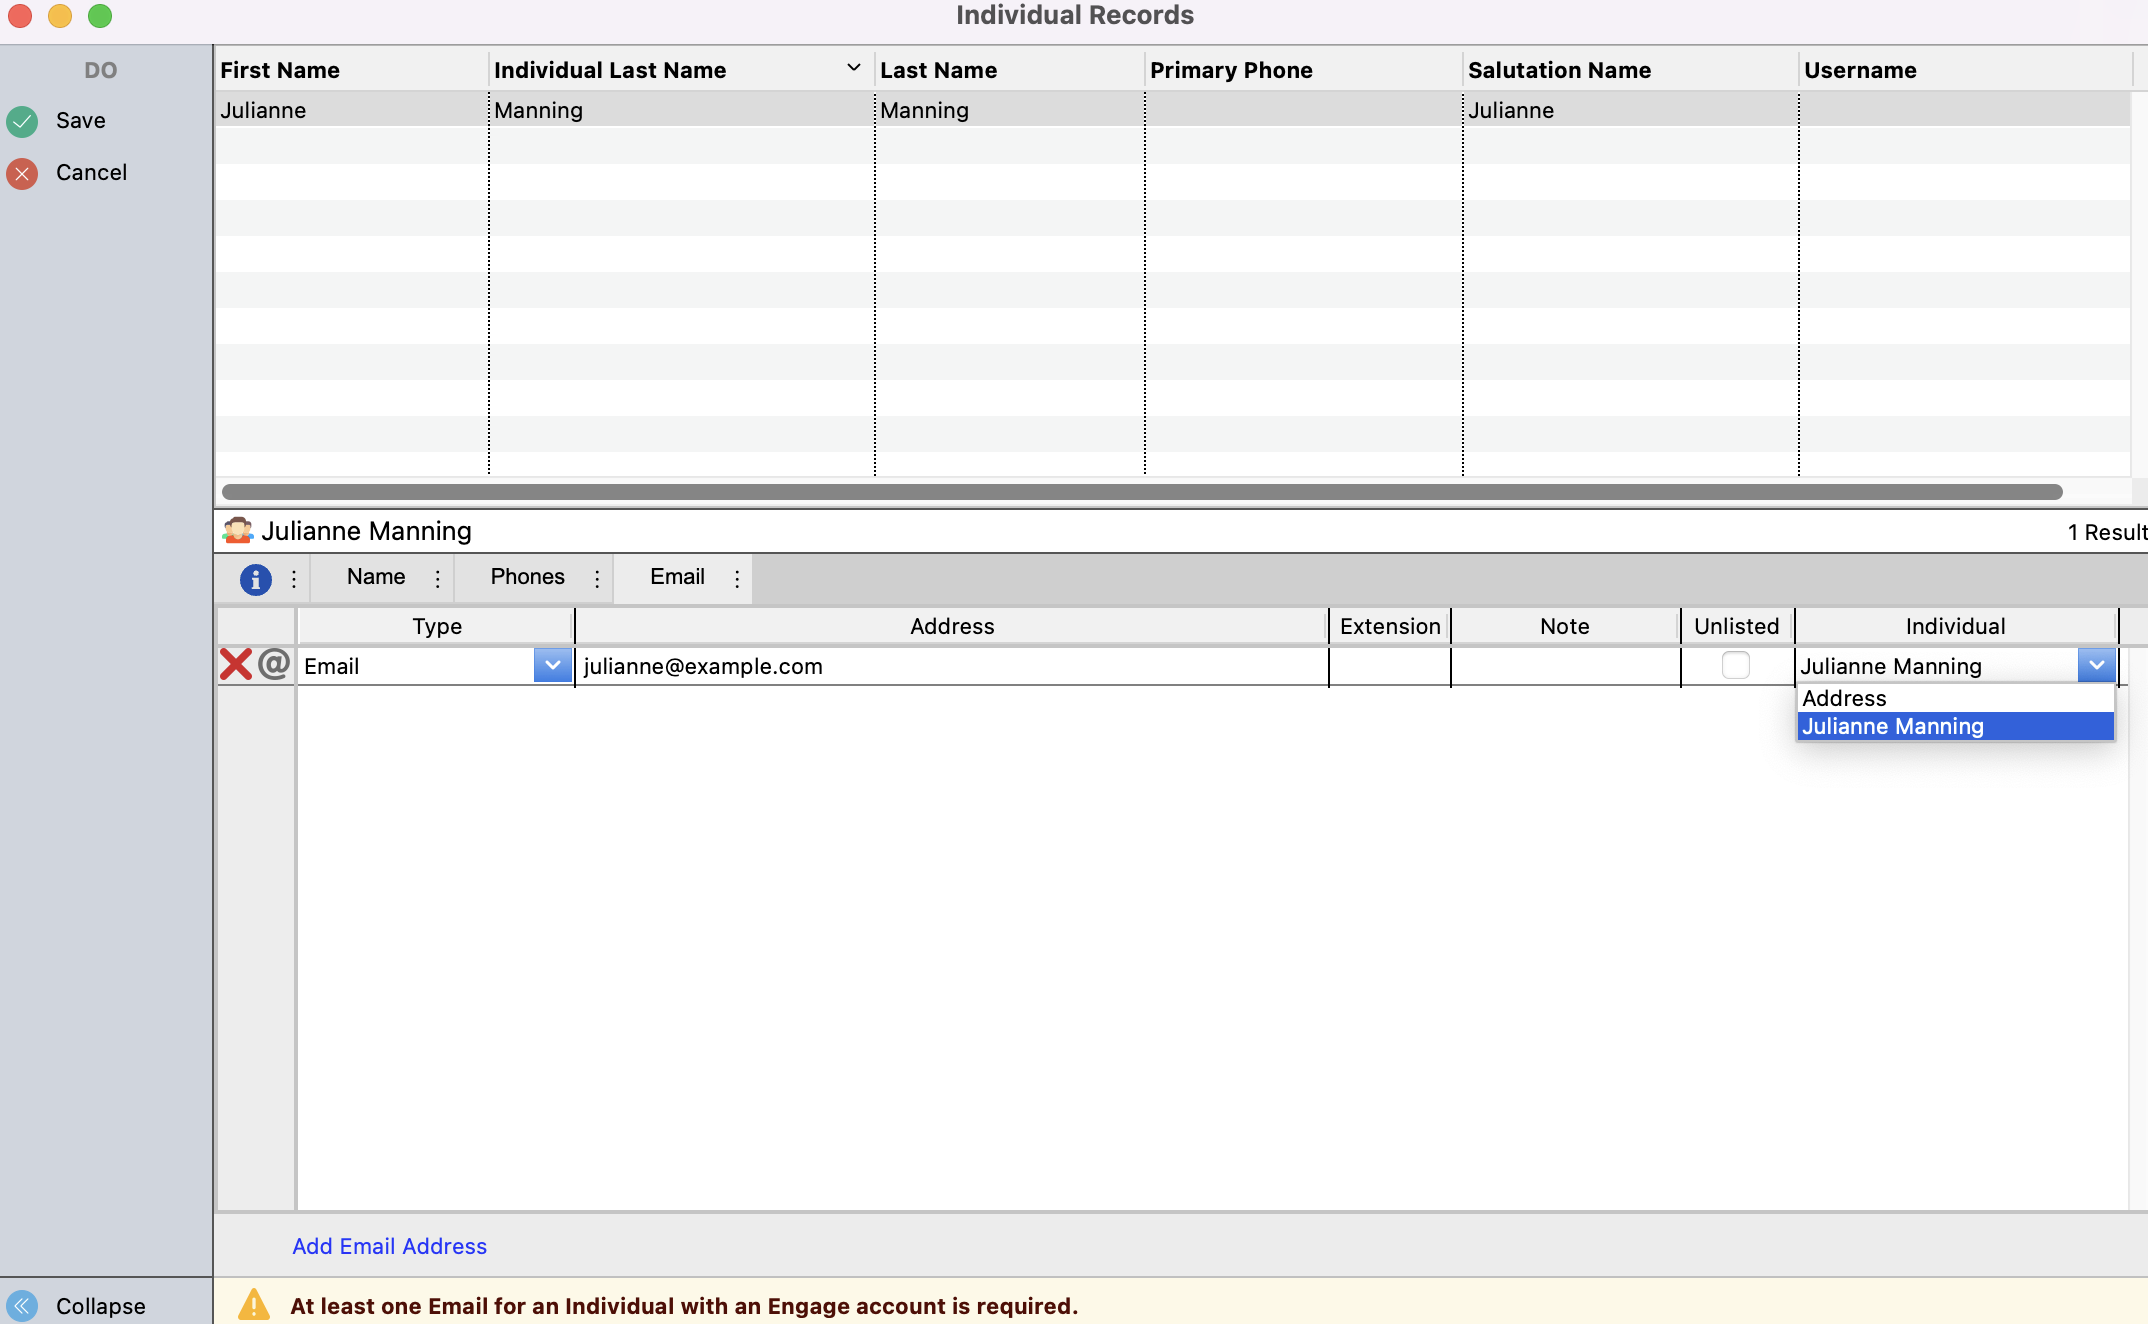Viewport: 2148px width, 1324px height.
Task: Delete email row with red X icon
Action: (236, 665)
